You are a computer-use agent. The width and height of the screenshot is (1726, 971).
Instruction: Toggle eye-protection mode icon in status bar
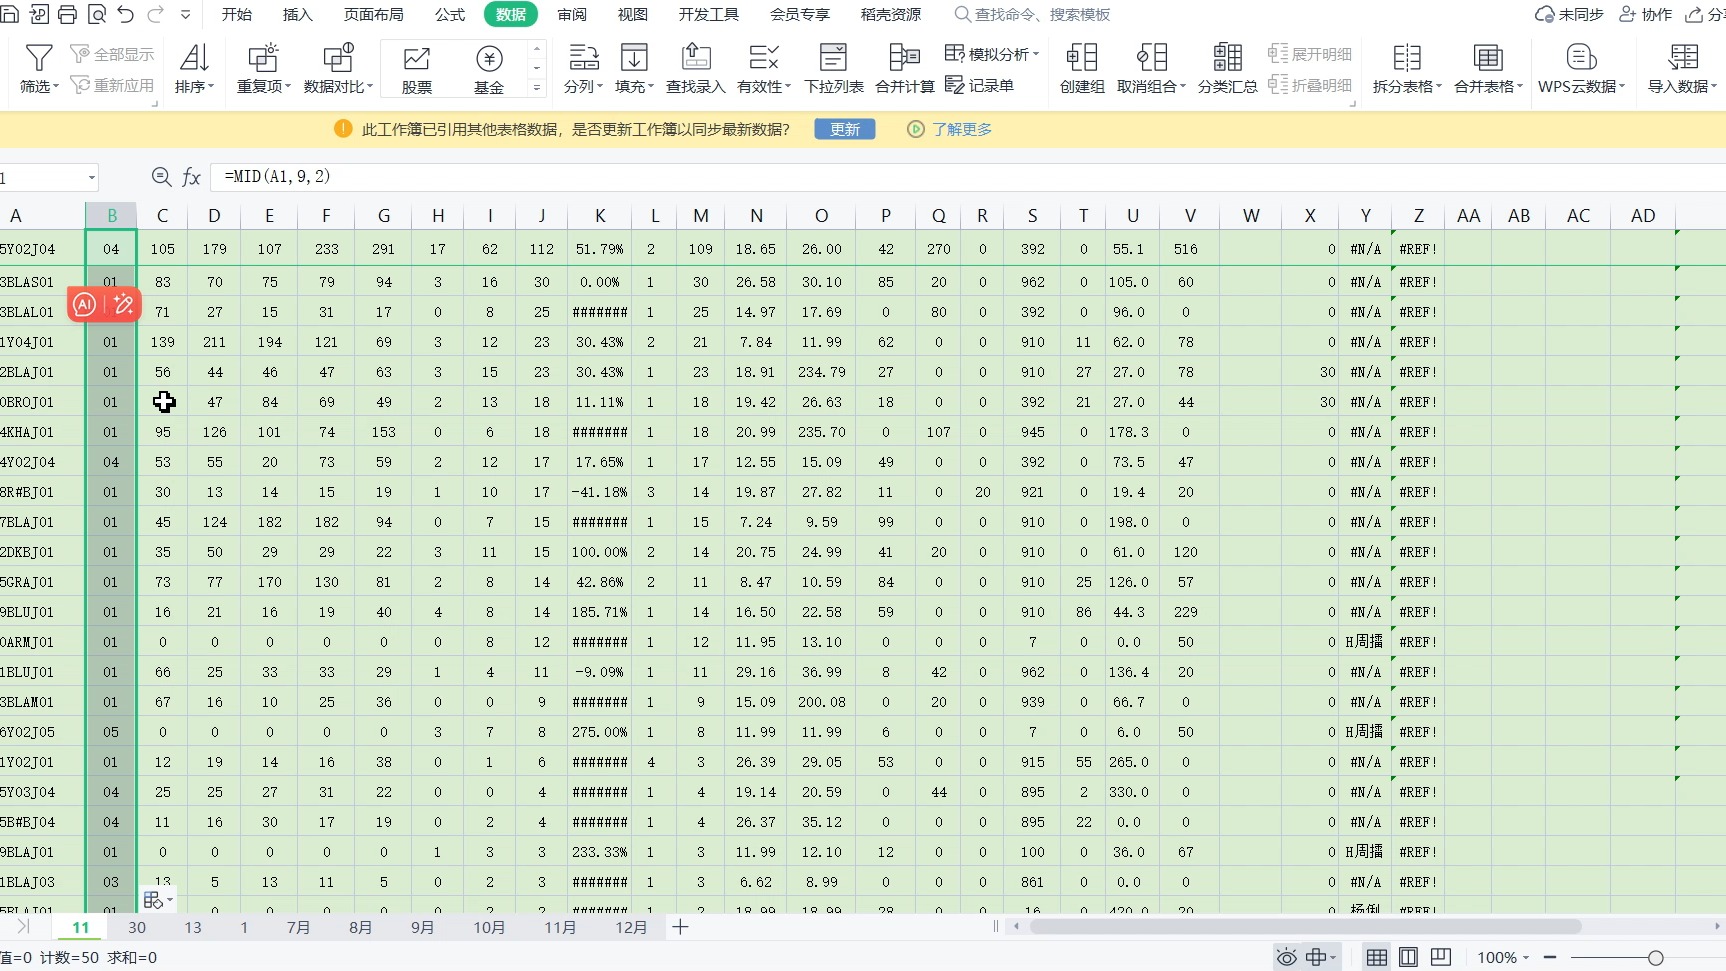point(1287,958)
